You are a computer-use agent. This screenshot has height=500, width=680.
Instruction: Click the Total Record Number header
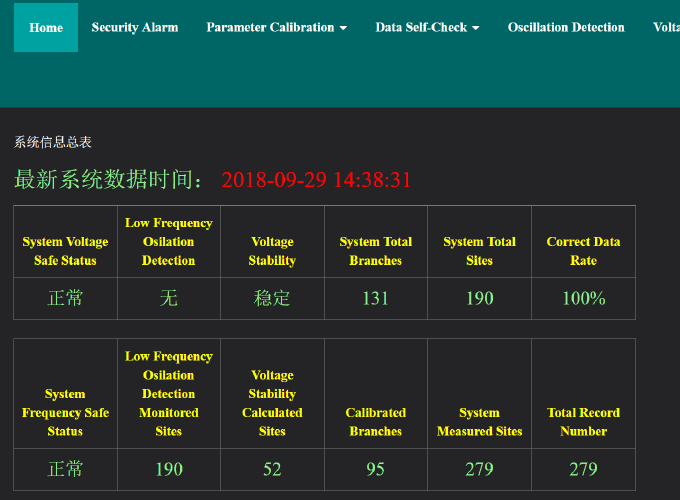click(583, 422)
